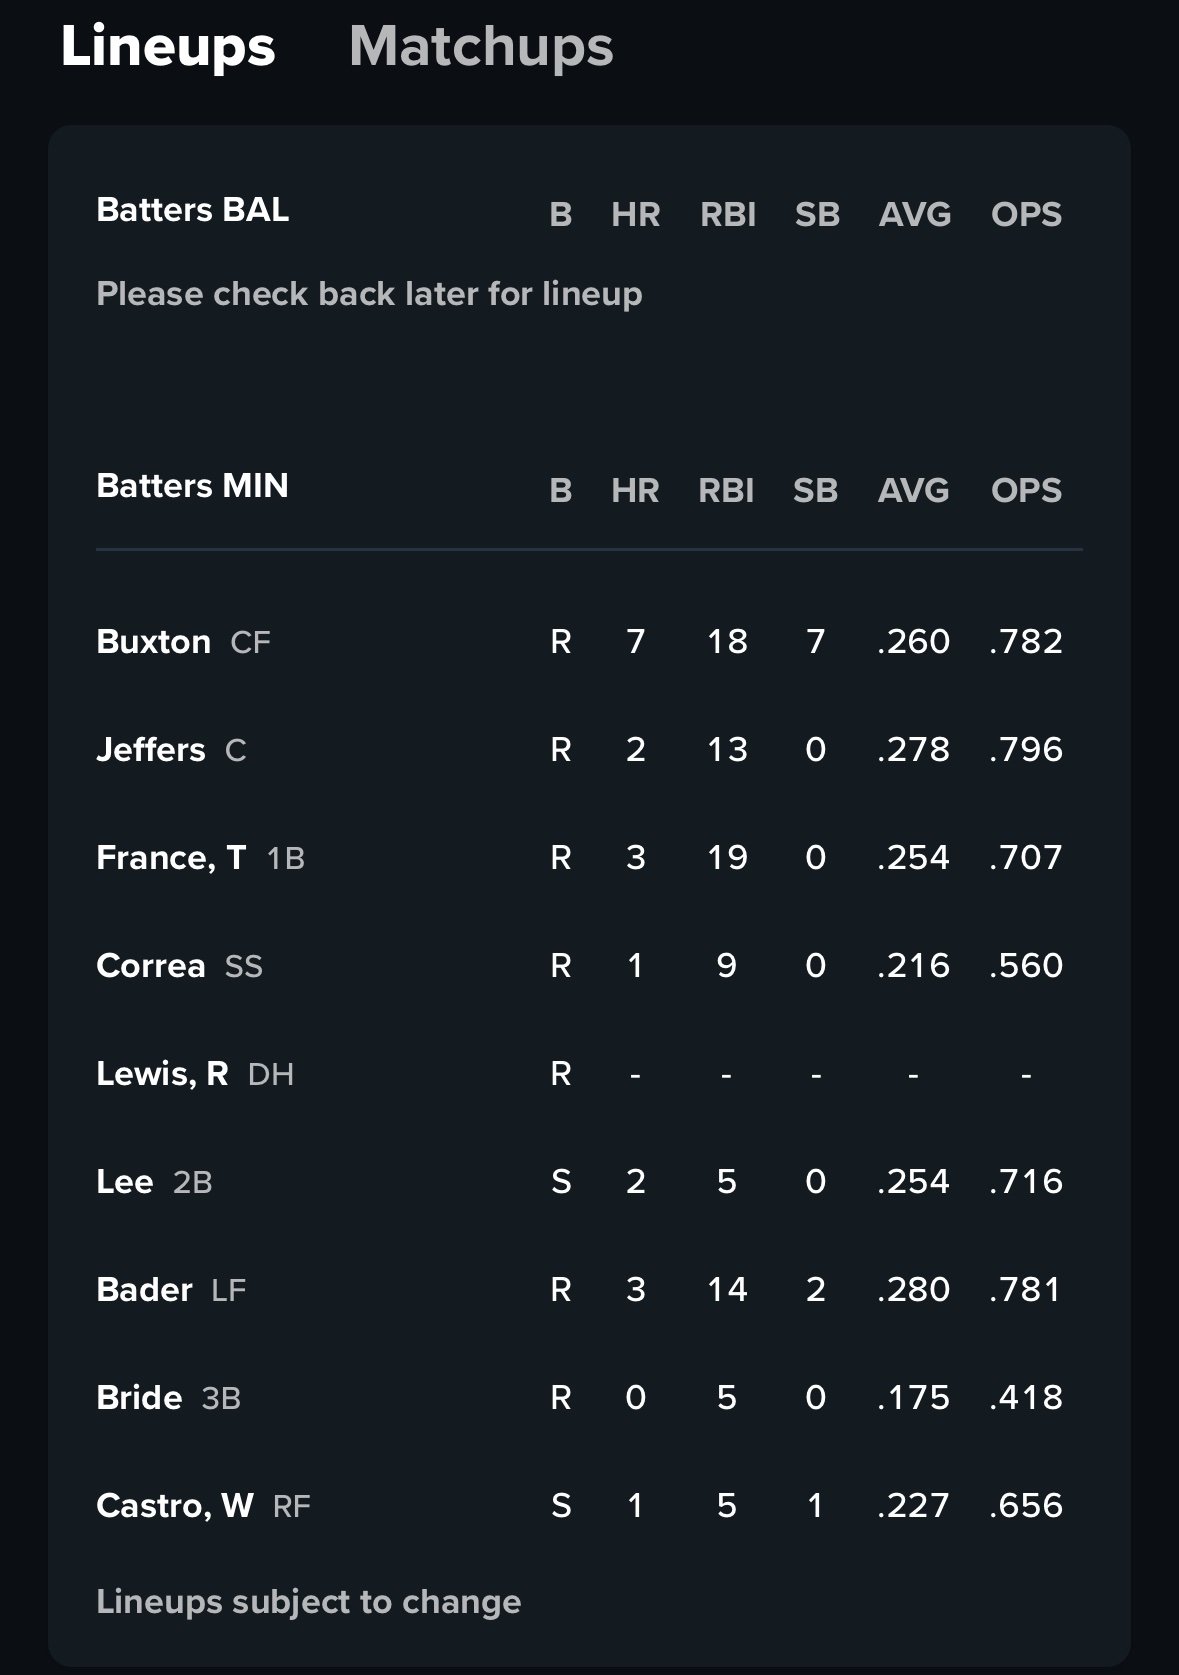
Task: Click the SB column header for BAL
Action: pyautogui.click(x=817, y=214)
